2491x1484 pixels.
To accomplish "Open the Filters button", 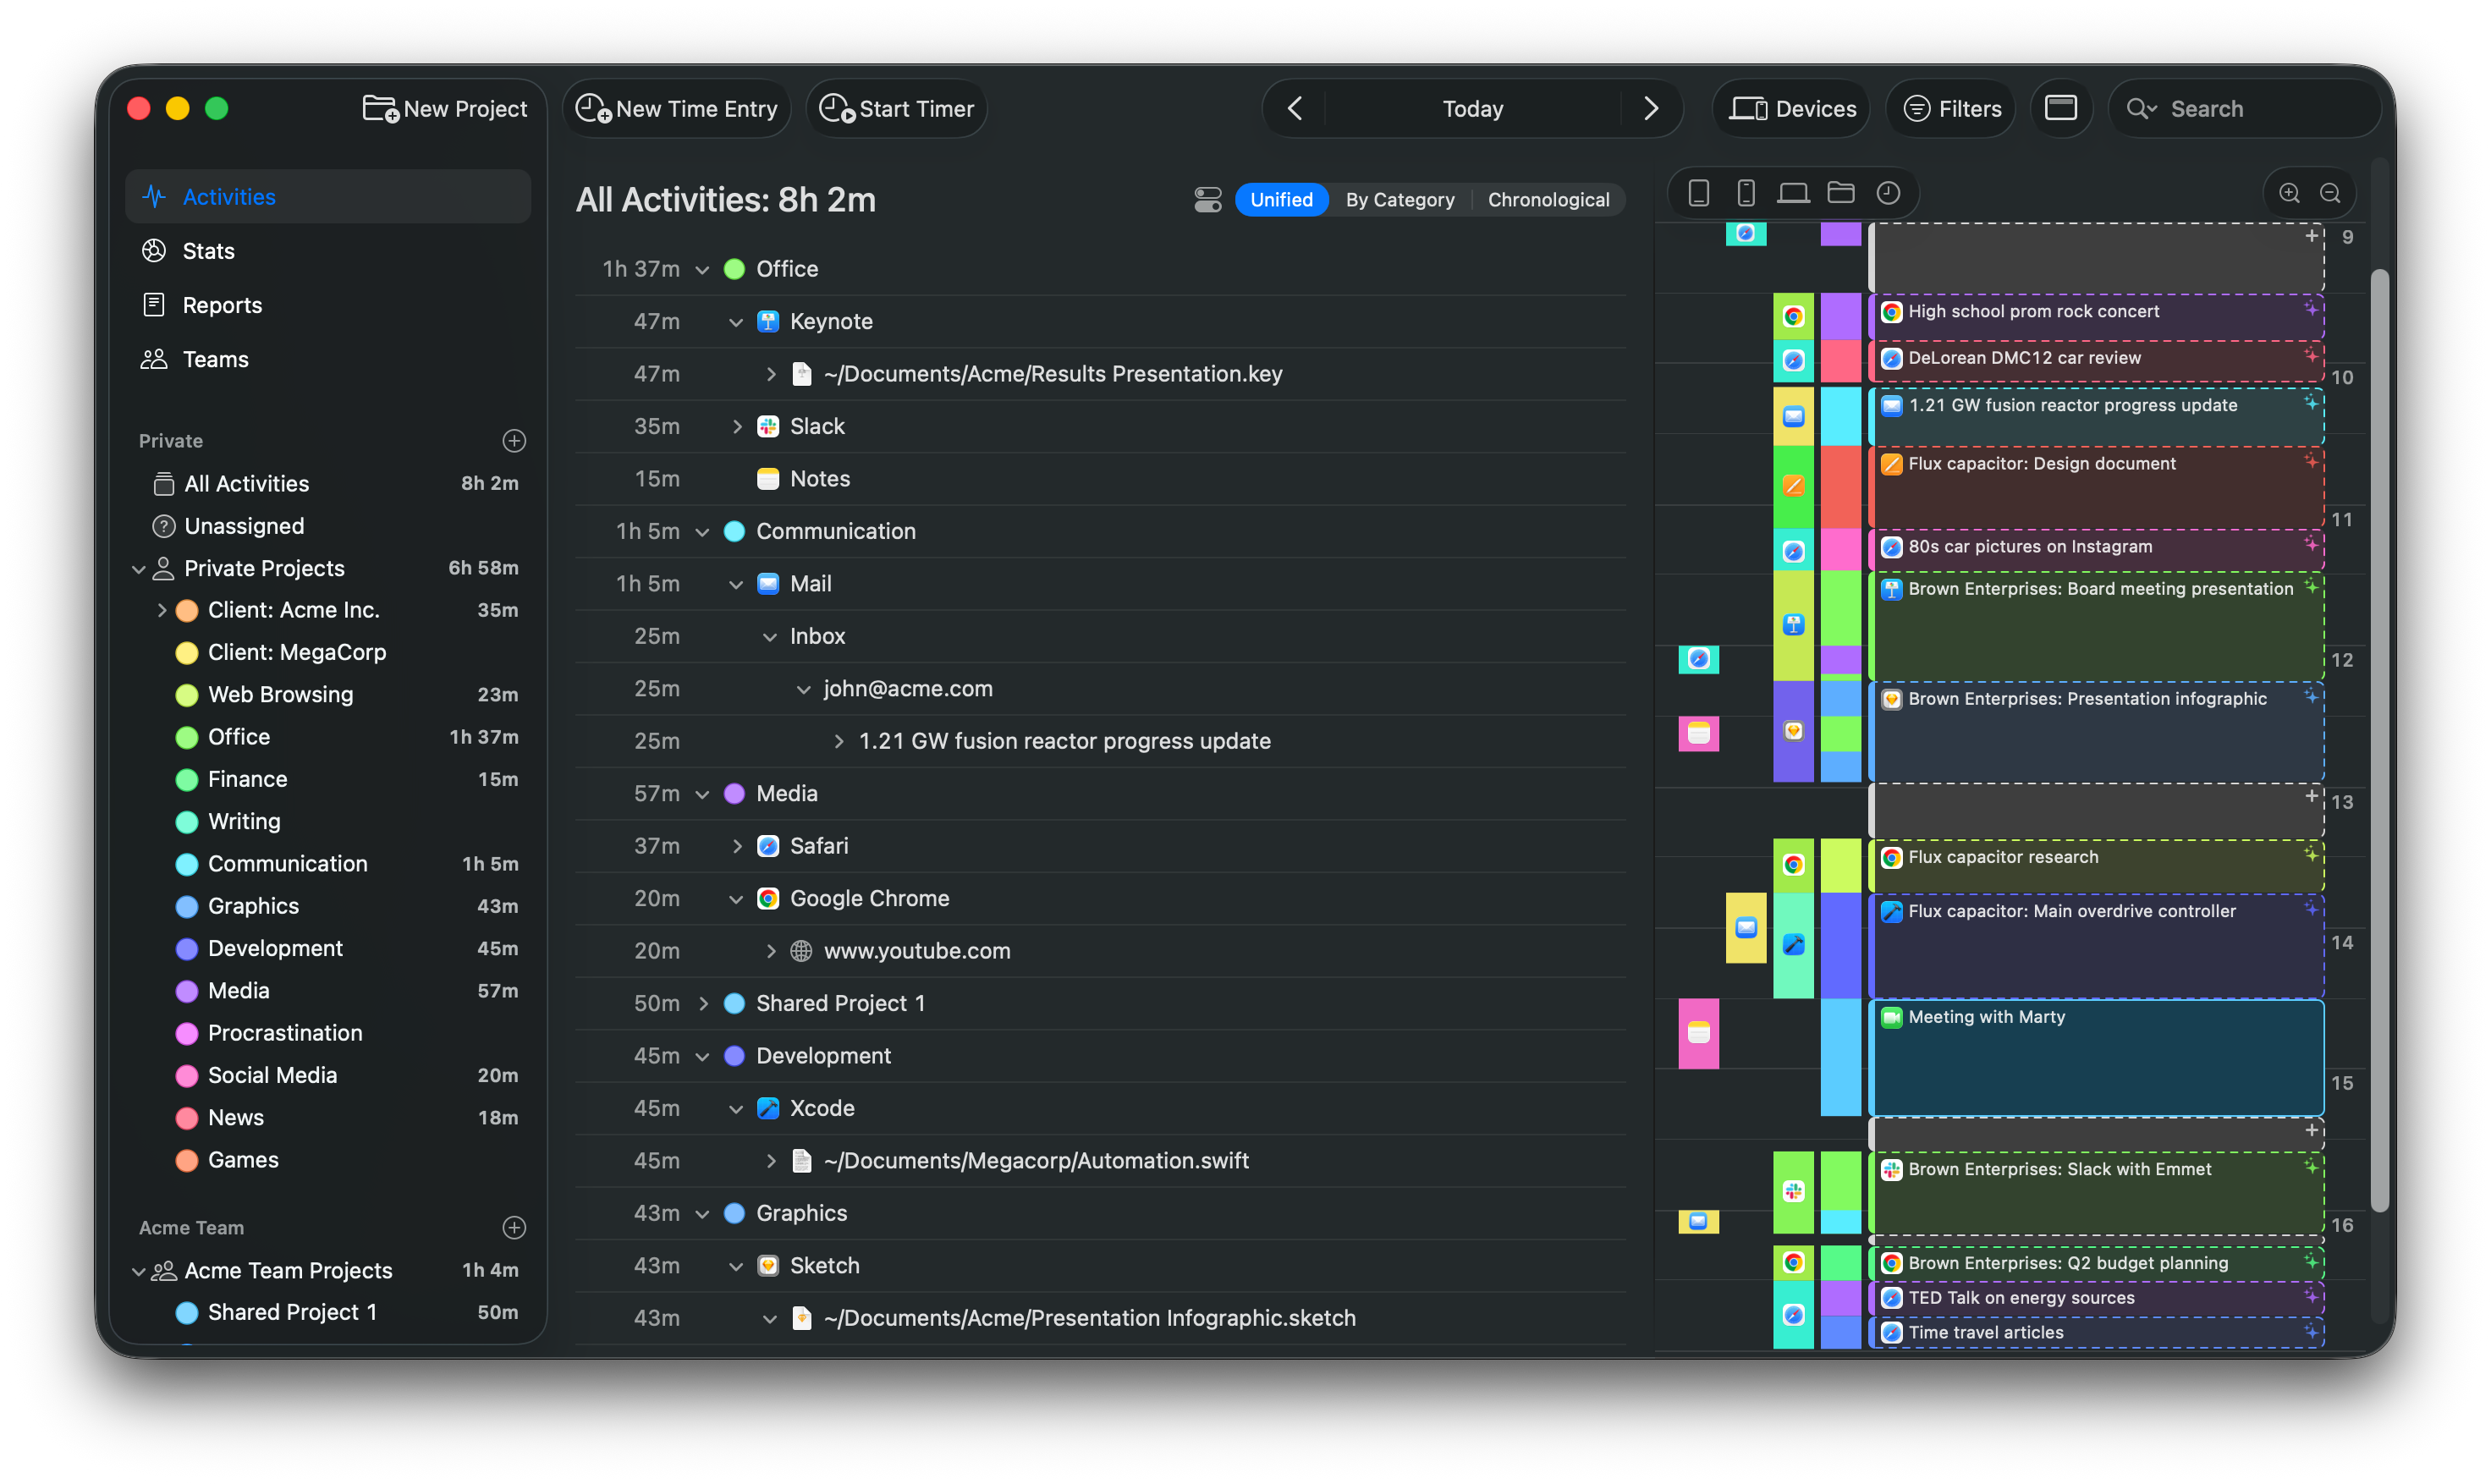I will (x=1951, y=109).
